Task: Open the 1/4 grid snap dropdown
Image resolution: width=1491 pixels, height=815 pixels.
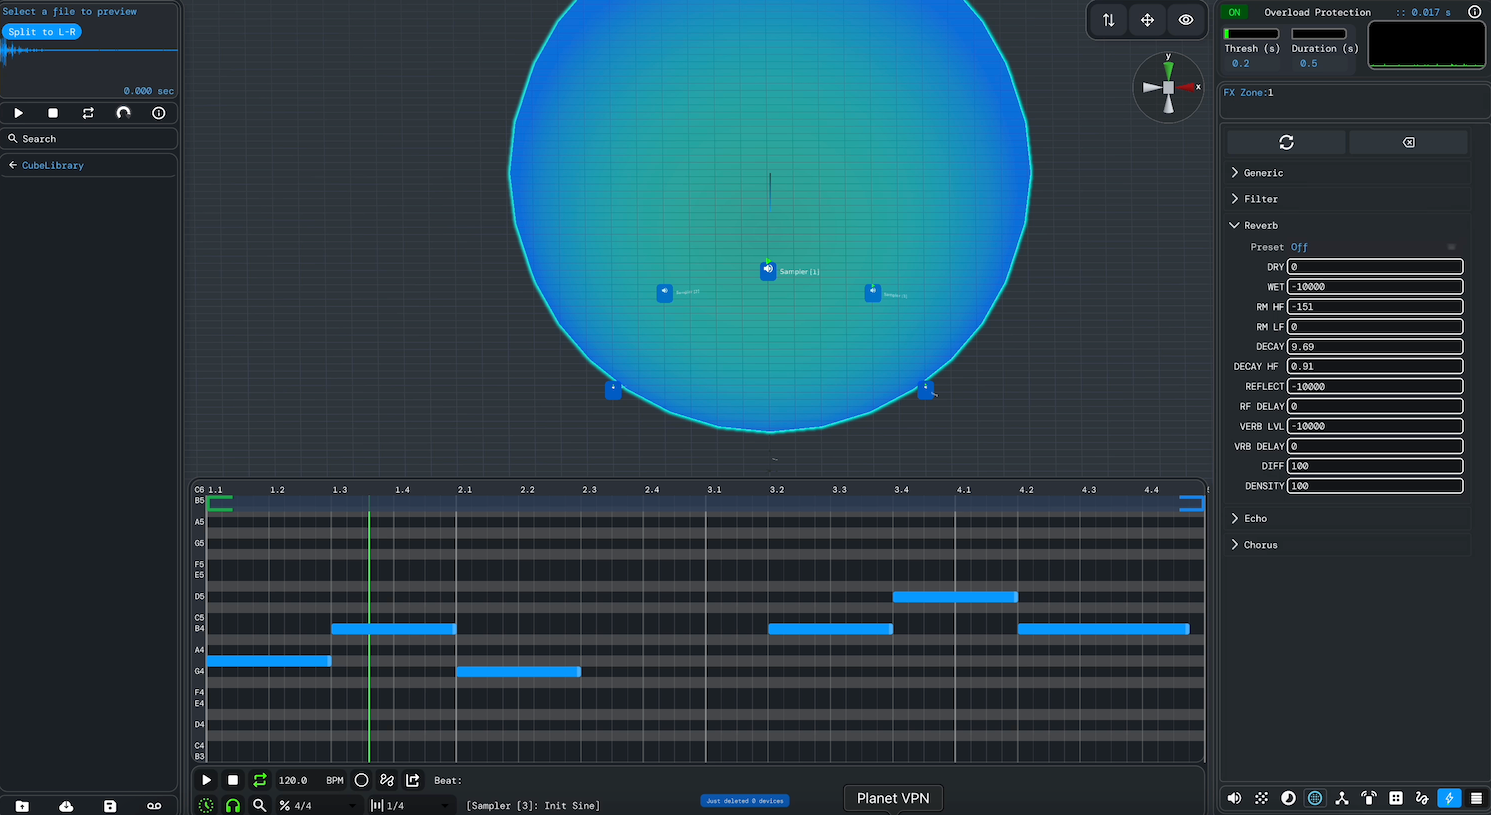Action: [x=409, y=805]
